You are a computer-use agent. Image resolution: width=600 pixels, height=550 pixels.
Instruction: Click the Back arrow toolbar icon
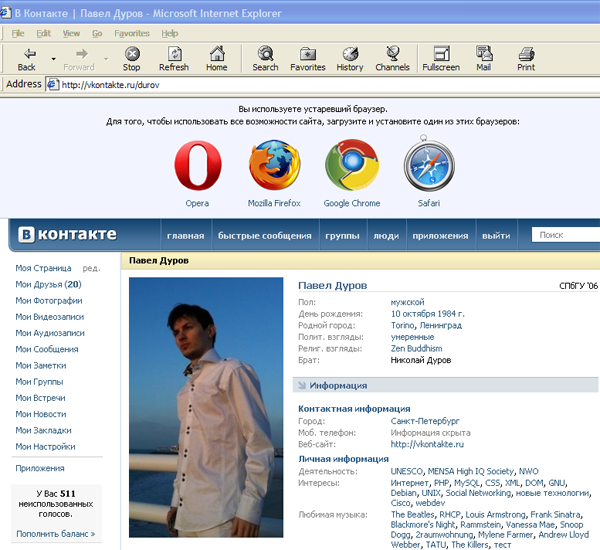29,54
